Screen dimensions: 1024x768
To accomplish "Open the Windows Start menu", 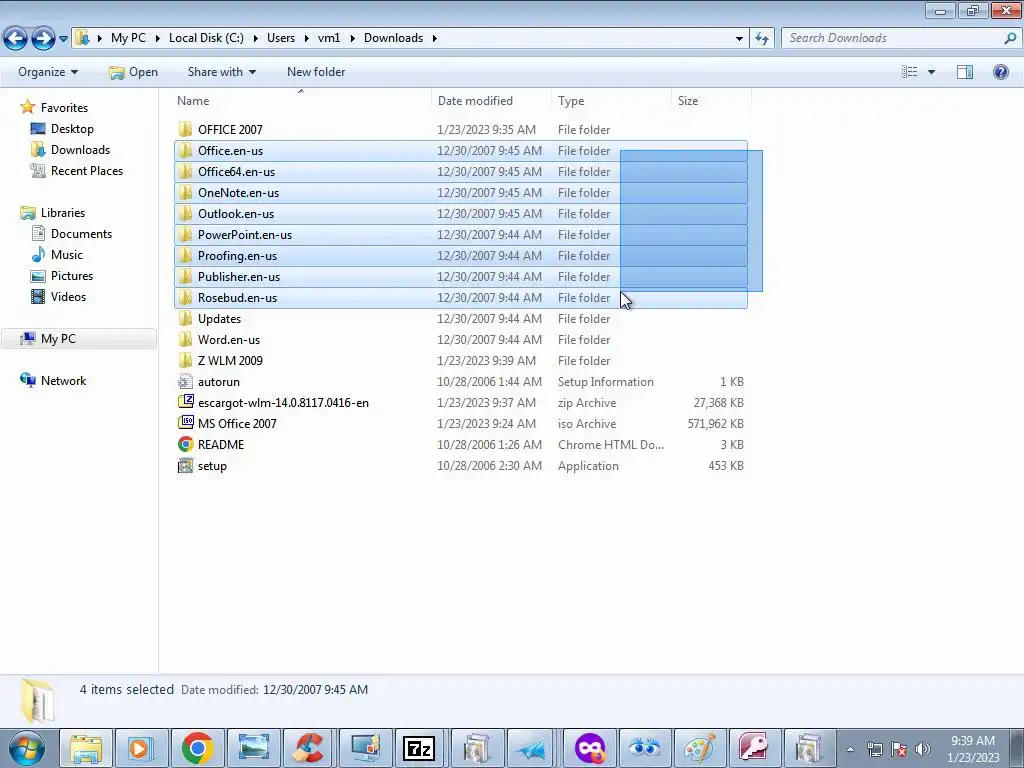I will tap(27, 748).
